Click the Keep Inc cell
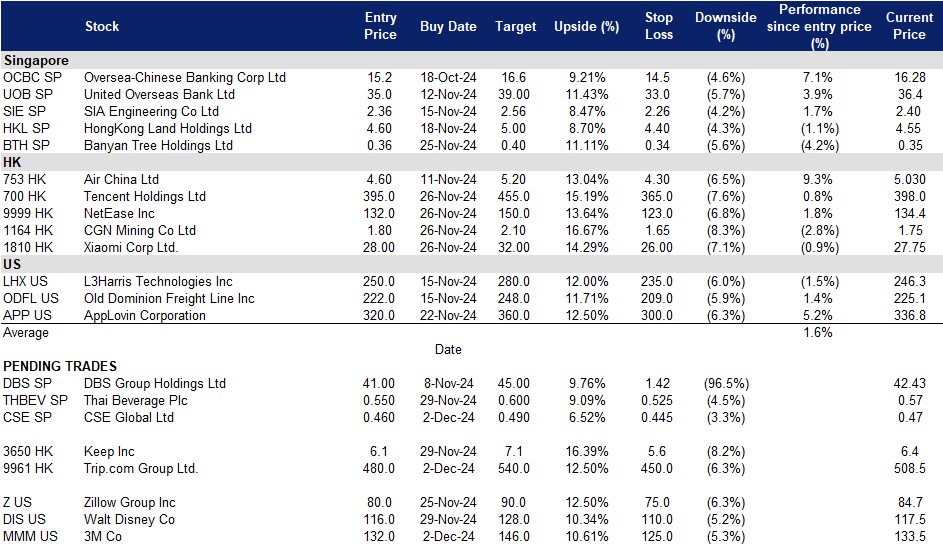The width and height of the screenshot is (943, 545). [109, 452]
